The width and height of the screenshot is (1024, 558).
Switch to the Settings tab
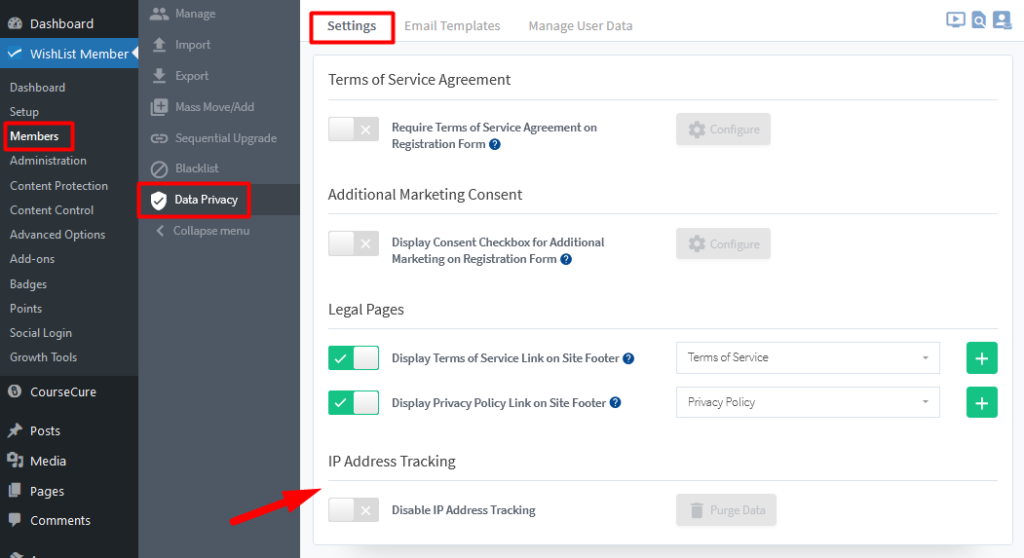351,26
